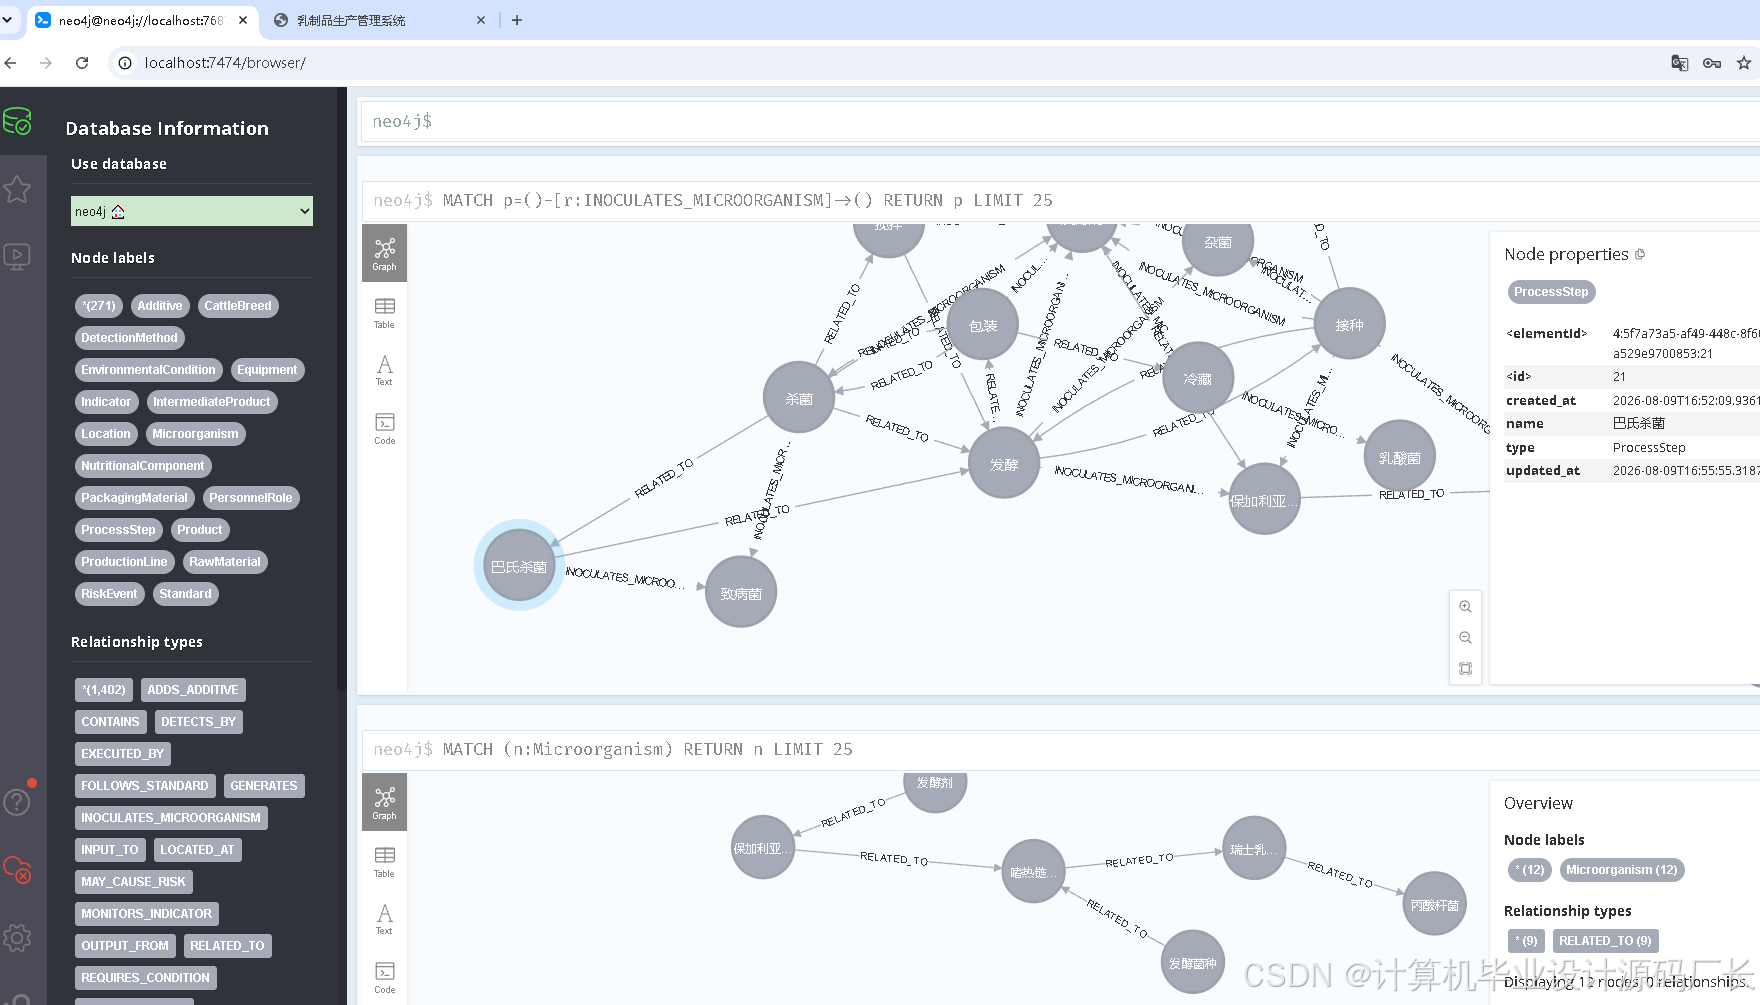Select the *(271) all nodes label
Screen dimensions: 1760x1005
click(x=99, y=306)
